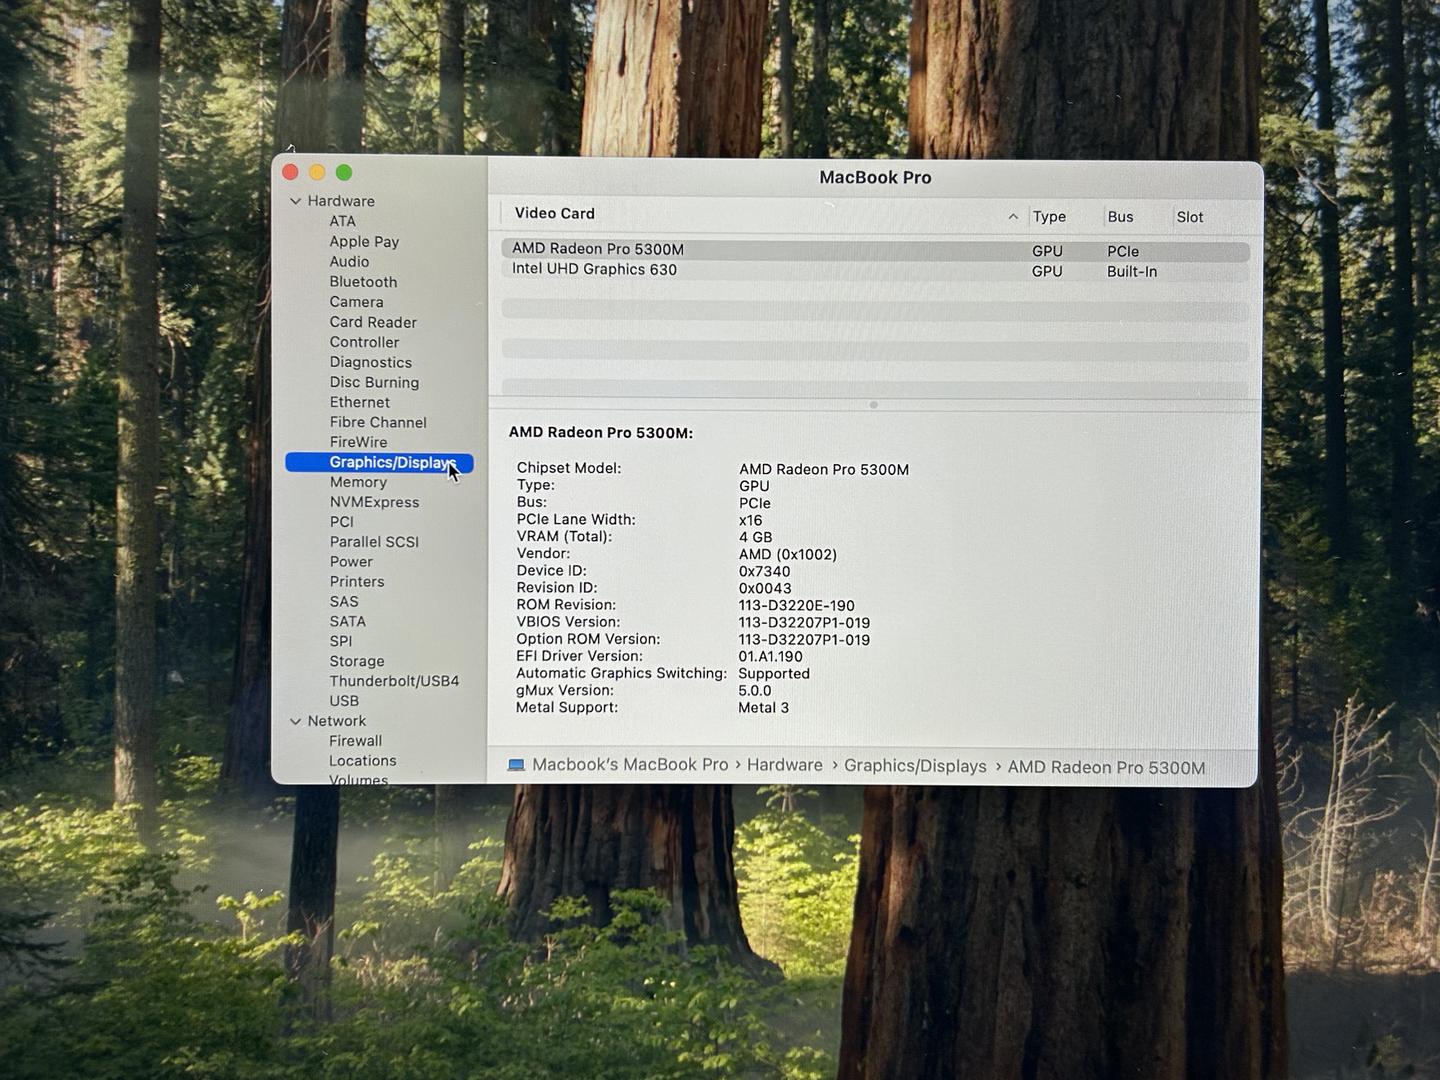Click Hardware in the path bar

tap(784, 765)
